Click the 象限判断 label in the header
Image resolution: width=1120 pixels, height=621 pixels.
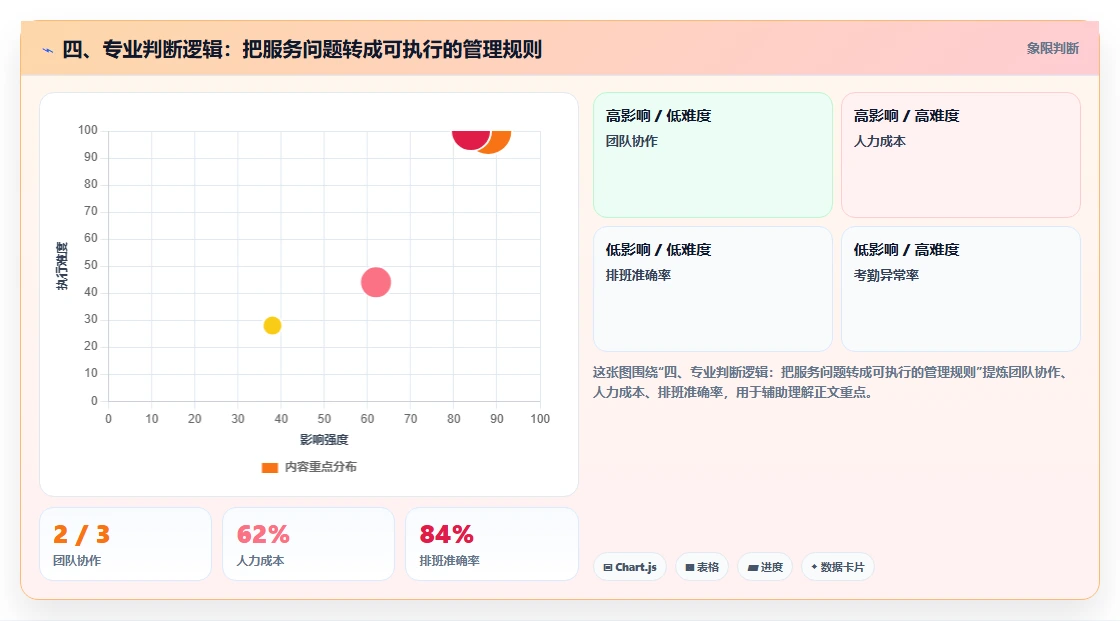point(1052,49)
